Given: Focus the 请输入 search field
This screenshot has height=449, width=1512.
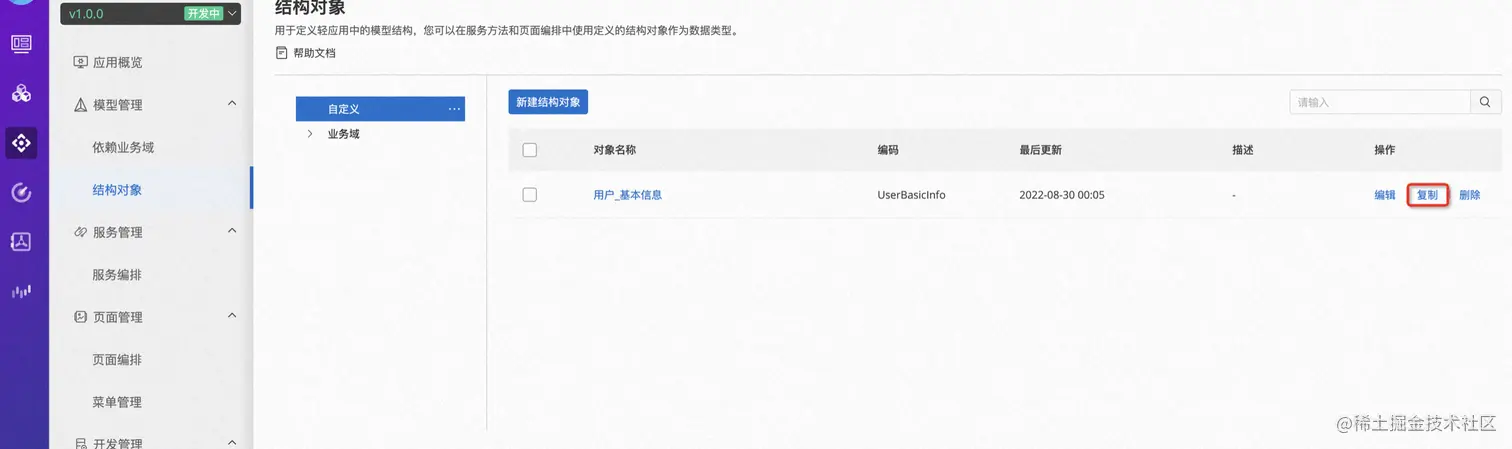Looking at the screenshot, I should 1380,102.
